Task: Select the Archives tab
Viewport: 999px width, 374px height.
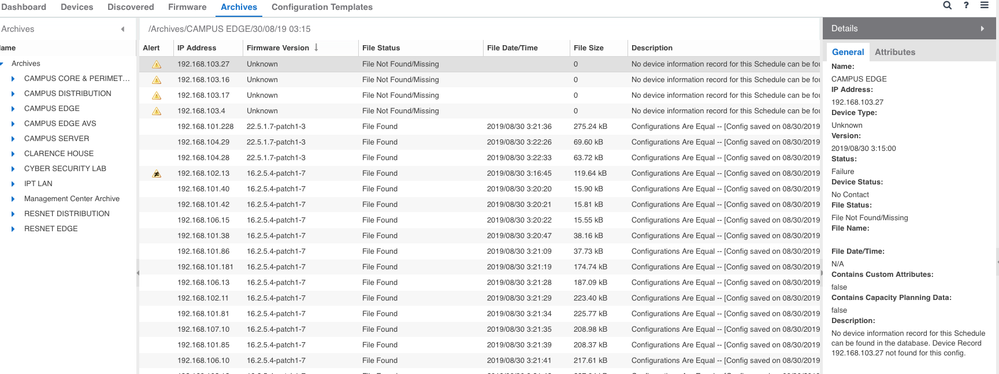Action: coord(239,7)
